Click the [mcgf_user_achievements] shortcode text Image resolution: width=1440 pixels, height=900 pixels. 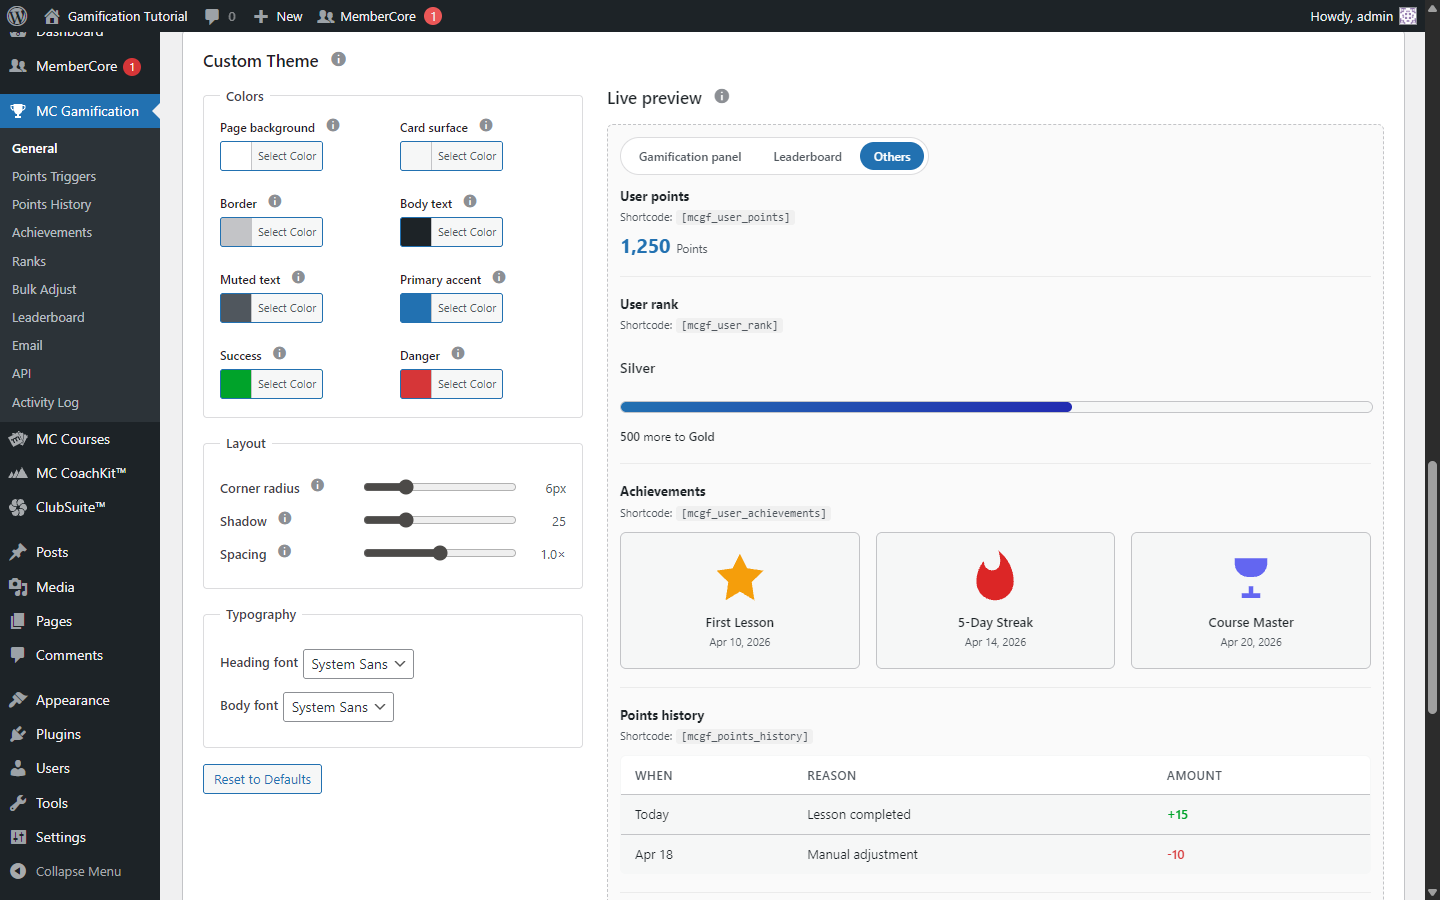coord(754,513)
